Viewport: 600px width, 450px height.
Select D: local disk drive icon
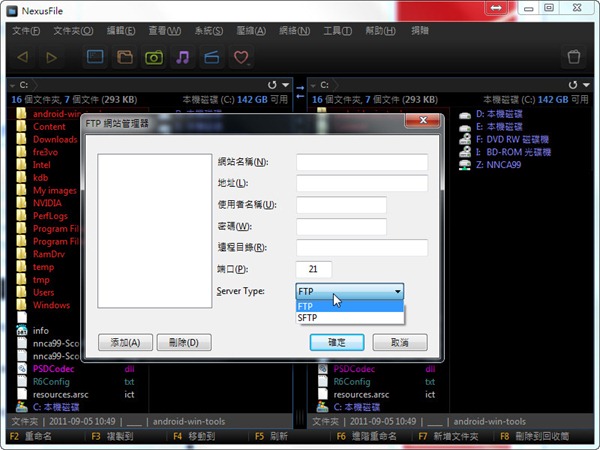tap(465, 114)
